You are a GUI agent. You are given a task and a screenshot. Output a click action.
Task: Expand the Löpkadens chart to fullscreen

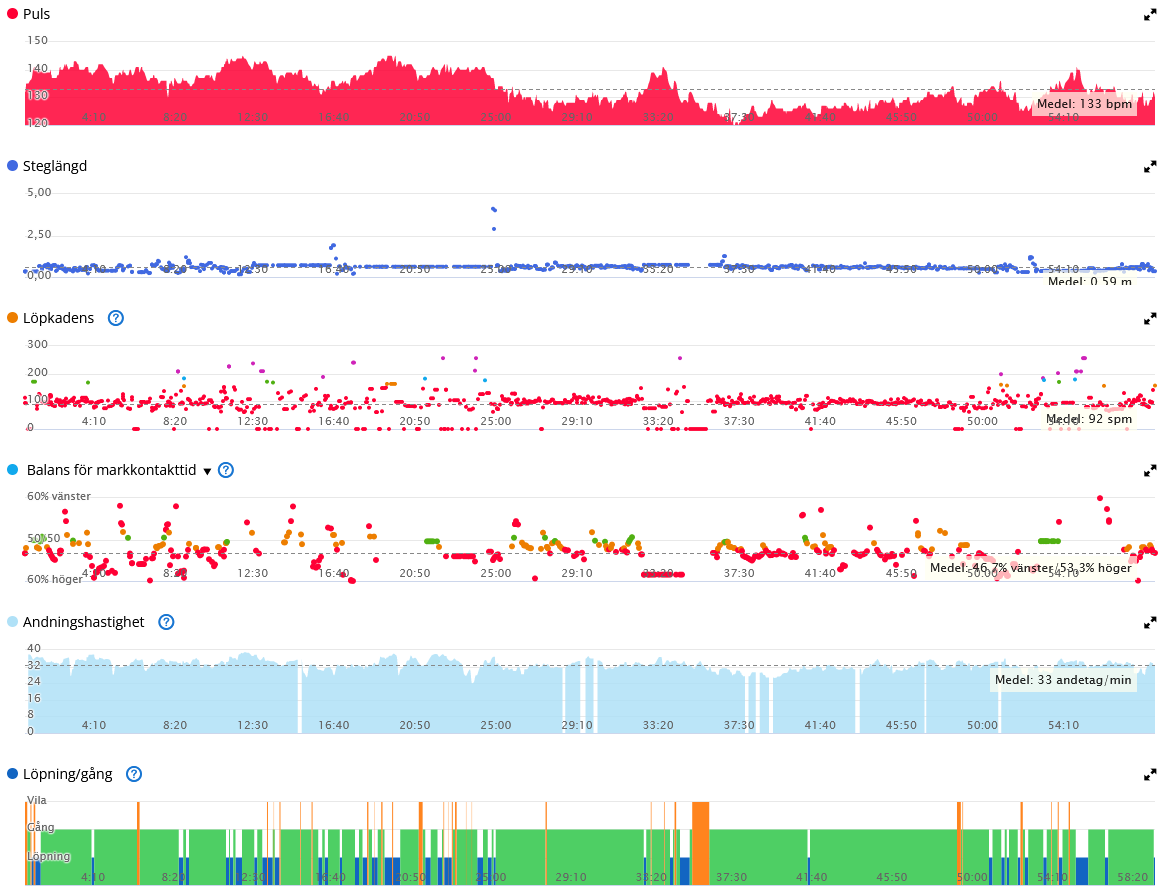[x=1150, y=318]
